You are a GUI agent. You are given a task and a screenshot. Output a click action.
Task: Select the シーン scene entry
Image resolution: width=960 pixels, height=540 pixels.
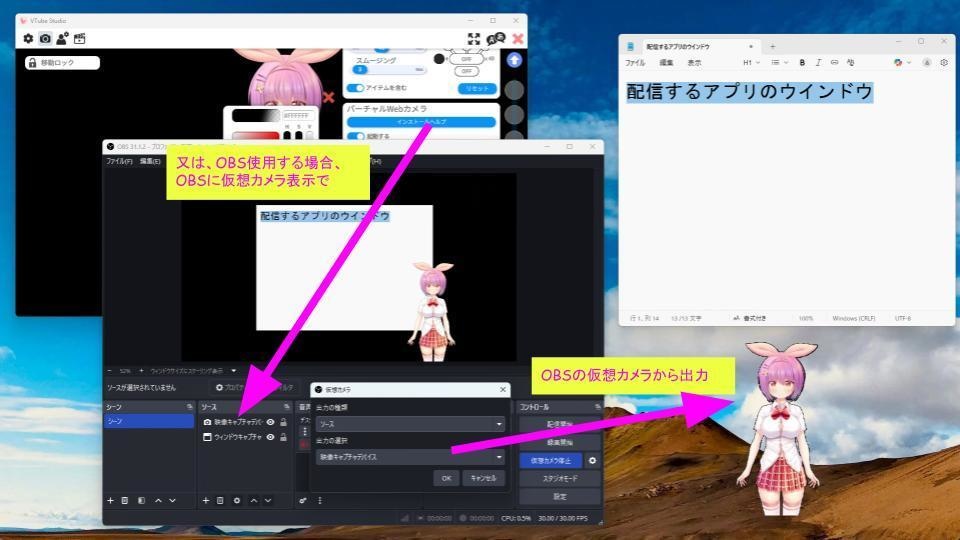pos(149,421)
